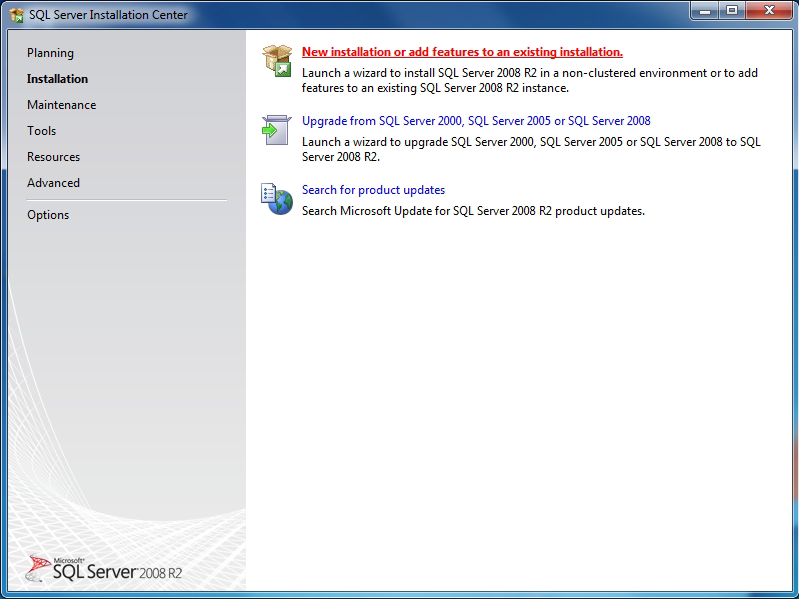Click the text 'Search Microsoft Update for SQL Server 2008 R2 product updates.'
Viewport: 799px width, 599px height.
point(473,211)
